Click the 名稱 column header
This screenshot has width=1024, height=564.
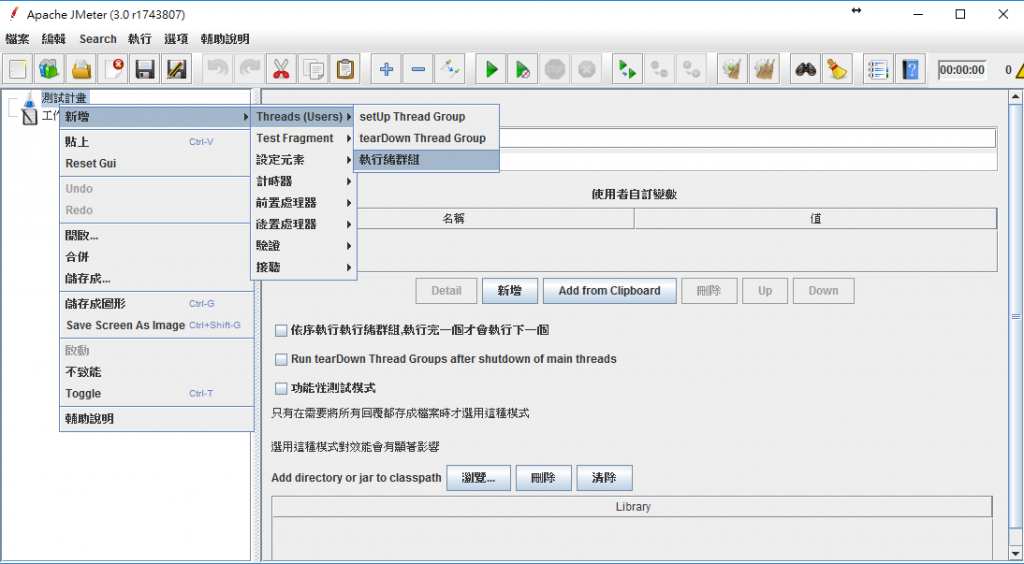[453, 219]
